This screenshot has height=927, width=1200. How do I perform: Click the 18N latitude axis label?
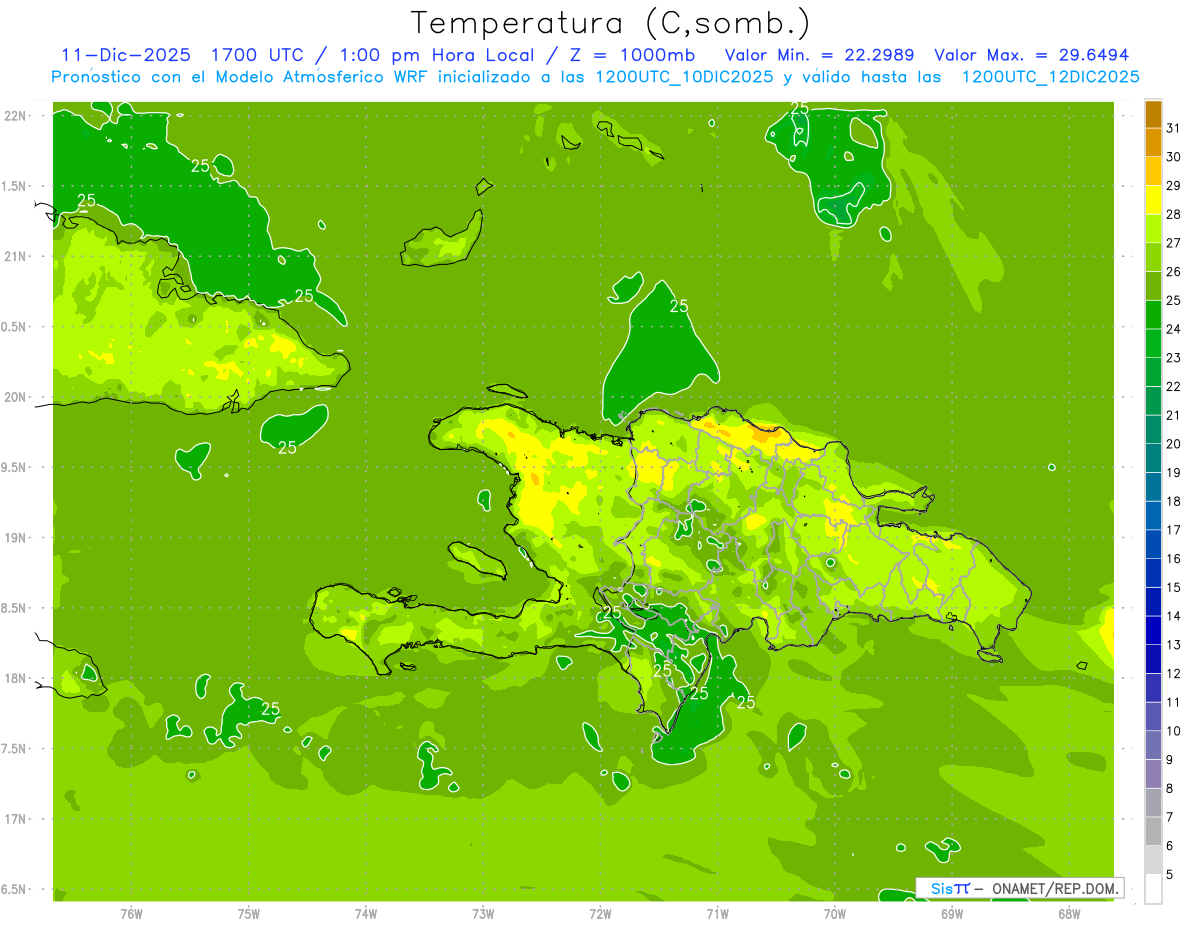point(15,679)
